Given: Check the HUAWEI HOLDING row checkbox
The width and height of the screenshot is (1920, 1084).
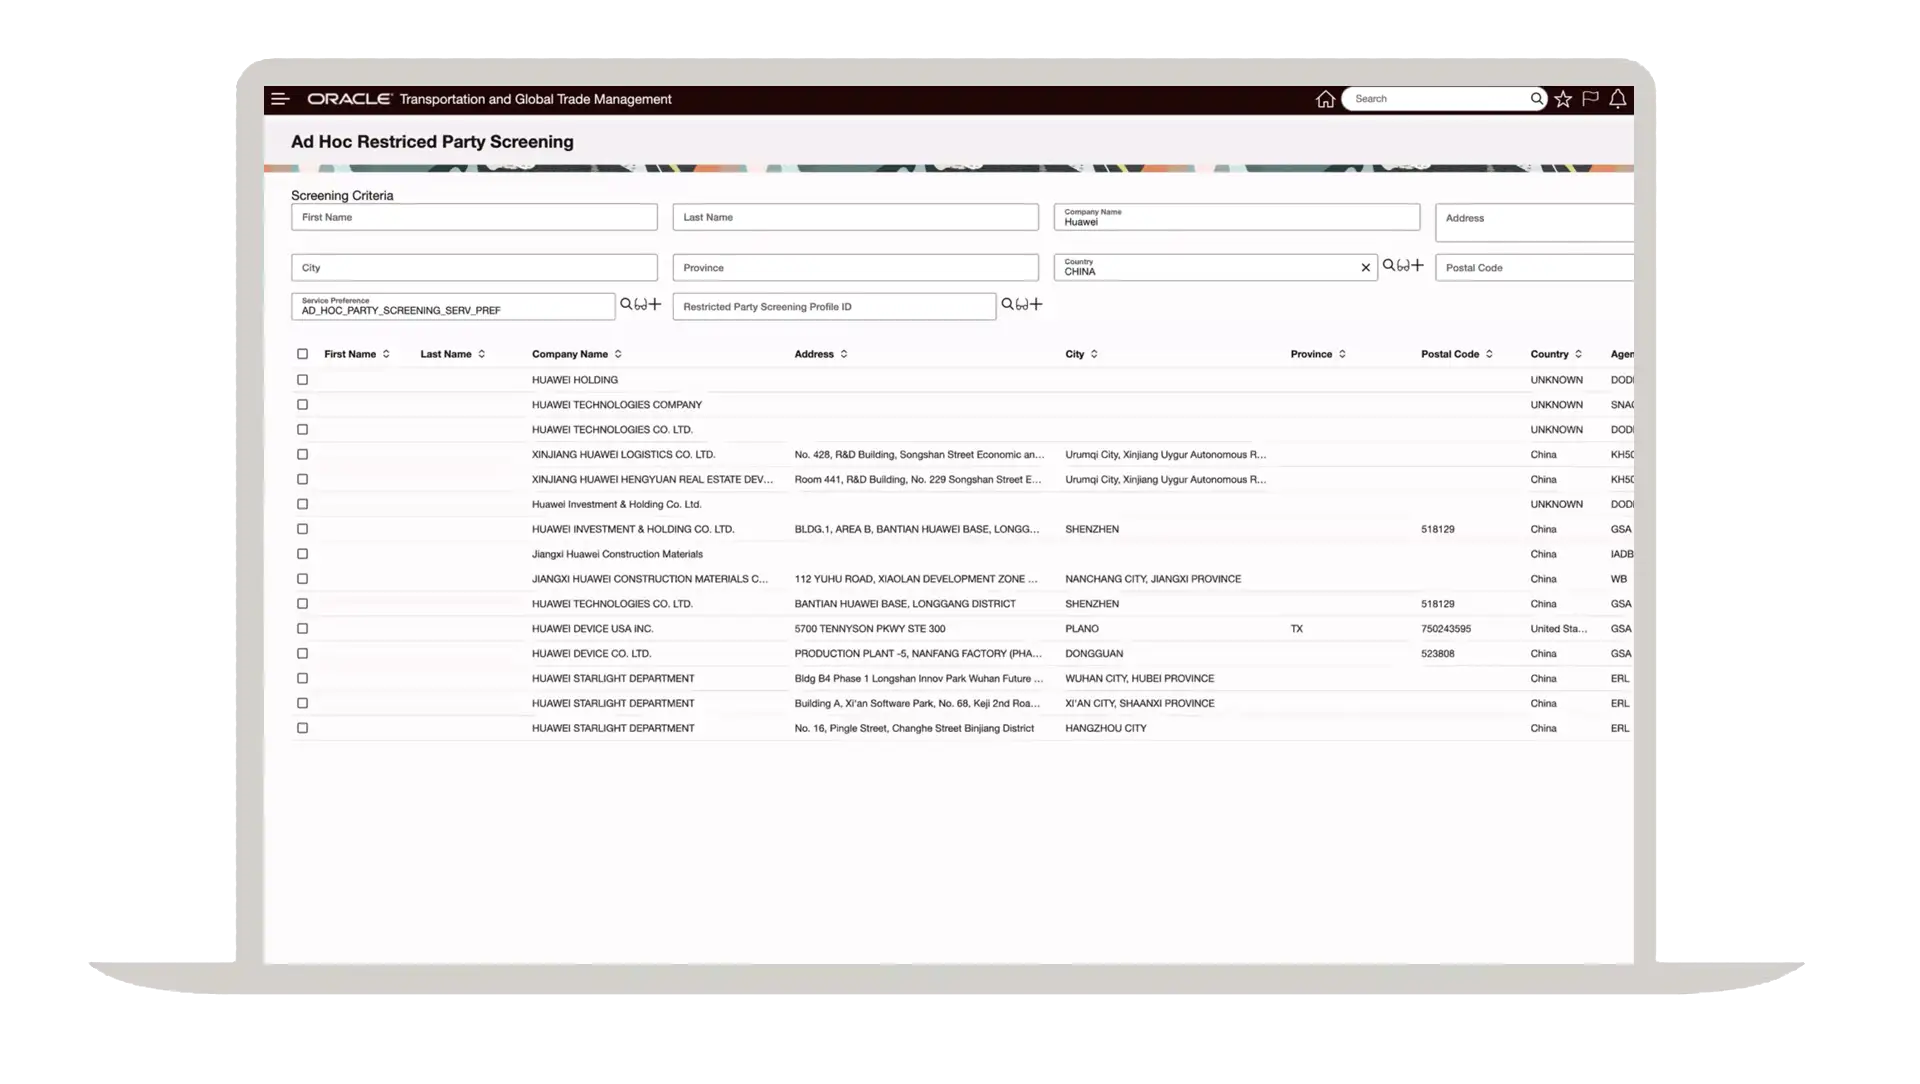Looking at the screenshot, I should point(302,380).
